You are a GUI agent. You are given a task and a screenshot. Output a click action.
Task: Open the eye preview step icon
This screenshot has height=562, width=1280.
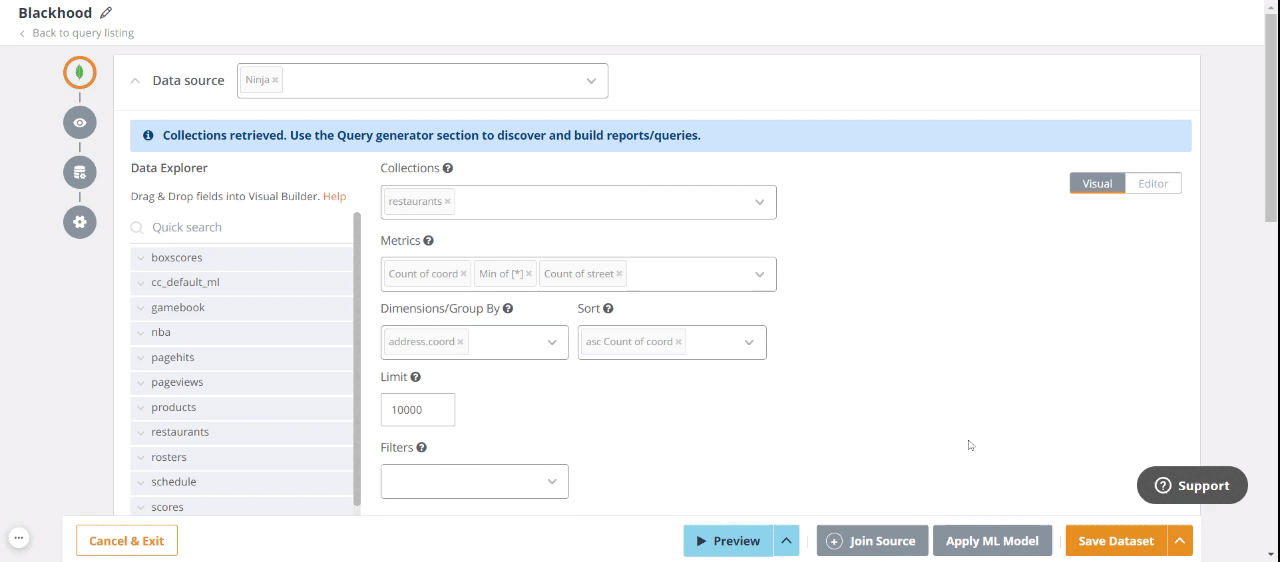tap(80, 123)
